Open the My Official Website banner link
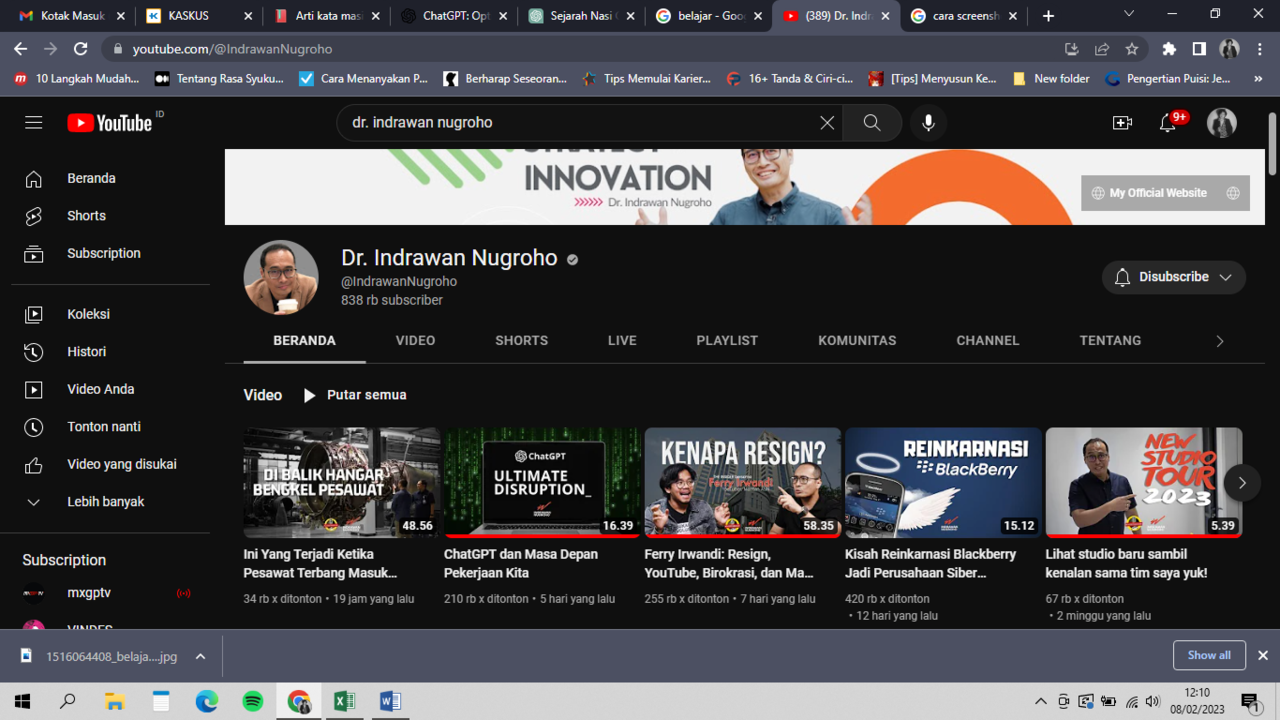The image size is (1280, 720). (1166, 193)
